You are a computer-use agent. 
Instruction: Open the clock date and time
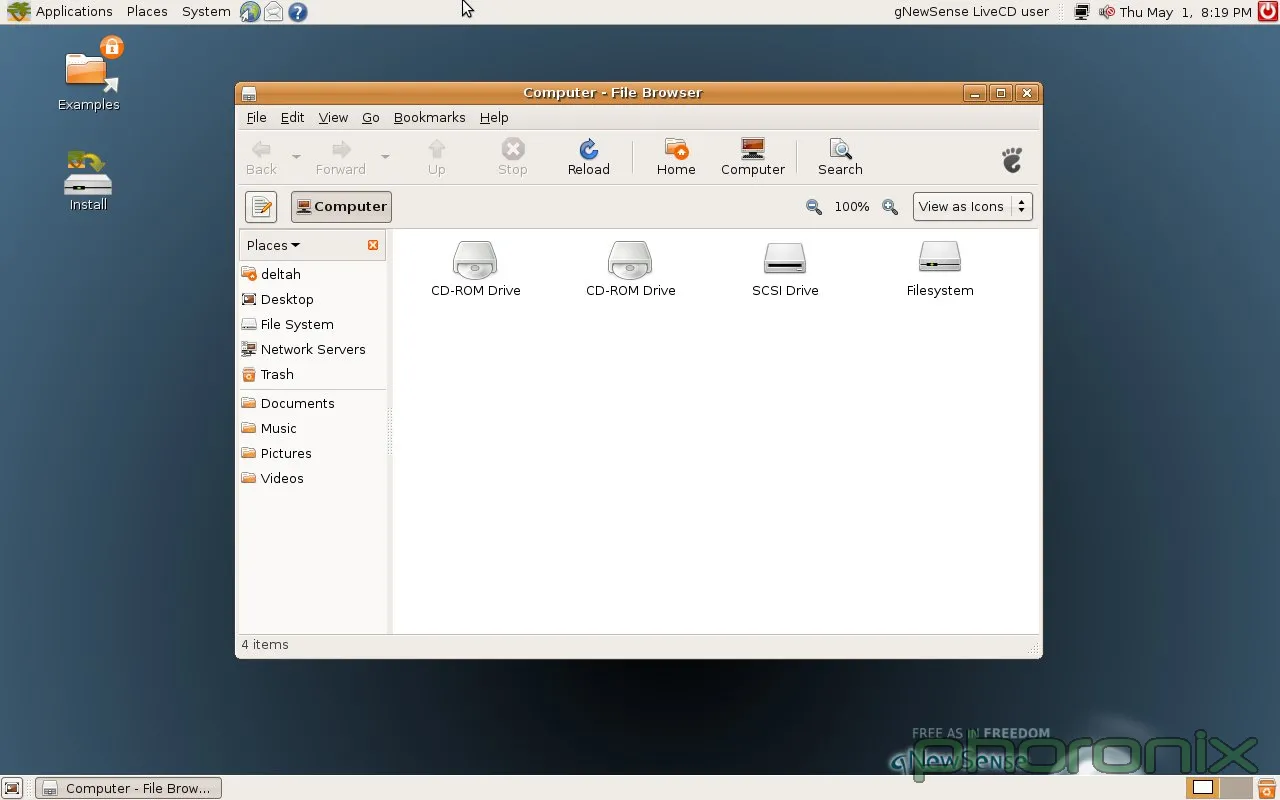coord(1185,12)
